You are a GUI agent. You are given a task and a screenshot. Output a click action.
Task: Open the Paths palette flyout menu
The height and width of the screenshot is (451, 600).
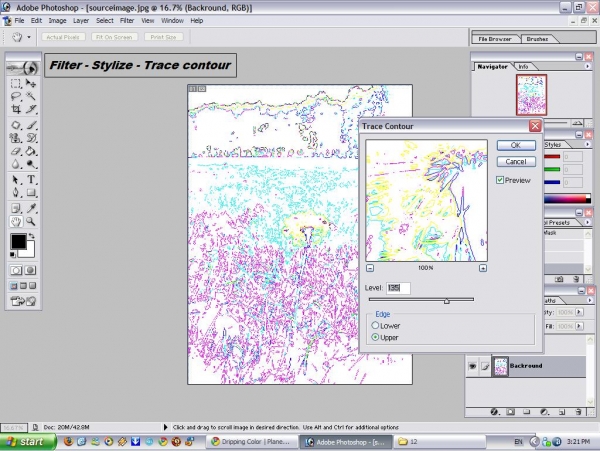click(x=590, y=300)
